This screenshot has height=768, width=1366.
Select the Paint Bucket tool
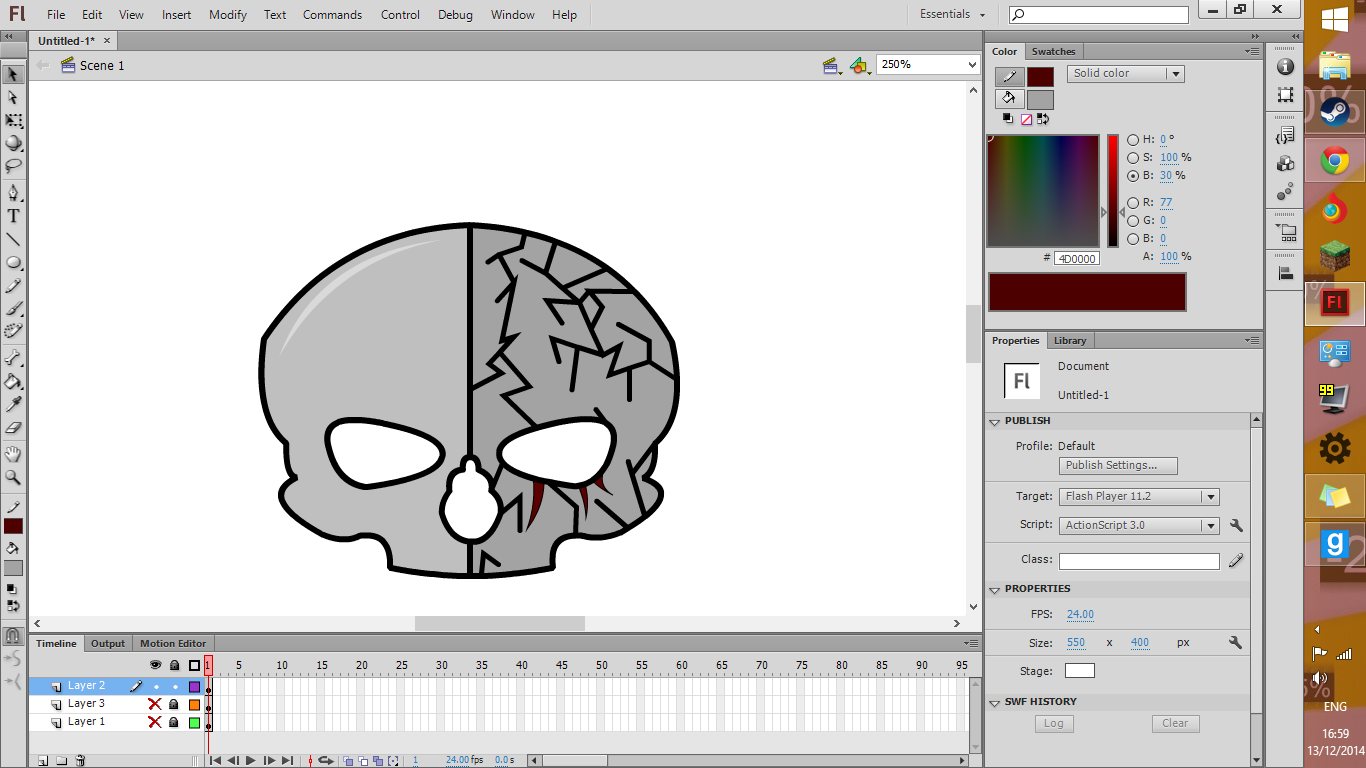point(13,381)
